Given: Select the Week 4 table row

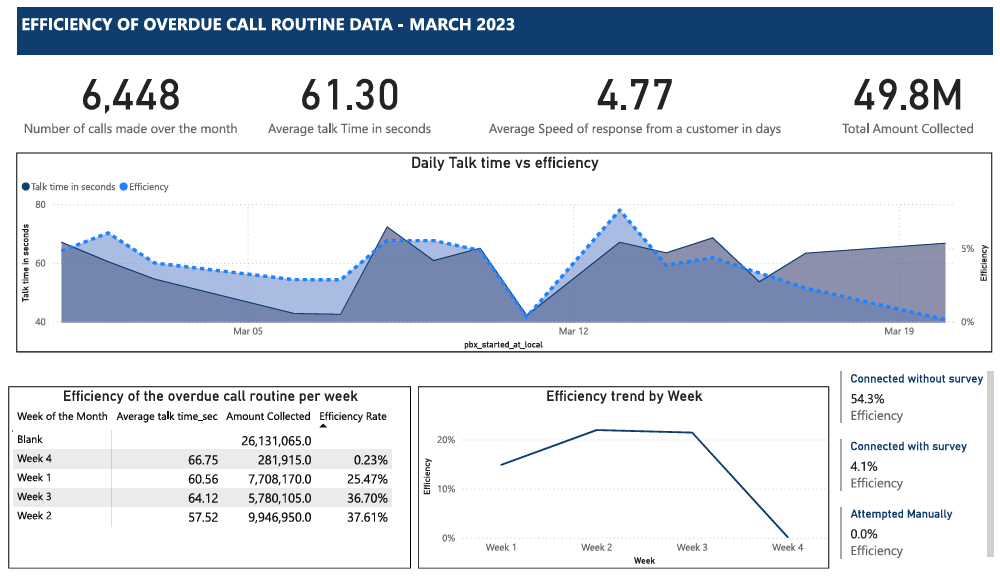Looking at the screenshot, I should (200, 458).
